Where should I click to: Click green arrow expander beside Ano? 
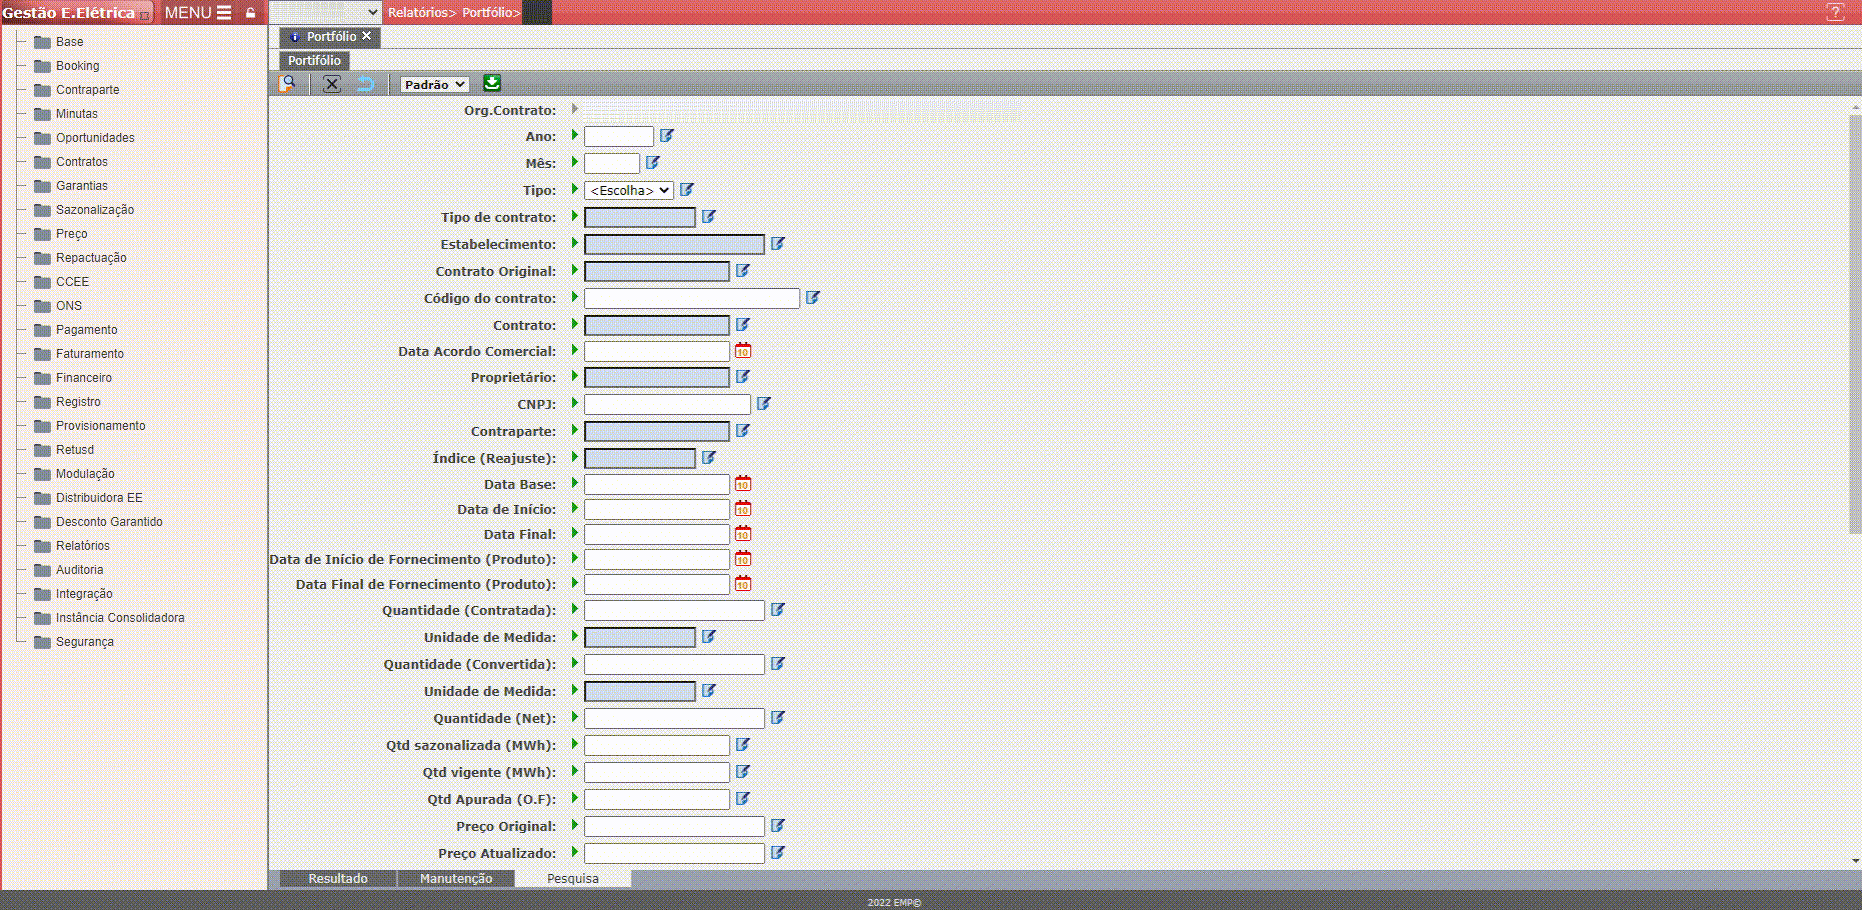[x=574, y=135]
